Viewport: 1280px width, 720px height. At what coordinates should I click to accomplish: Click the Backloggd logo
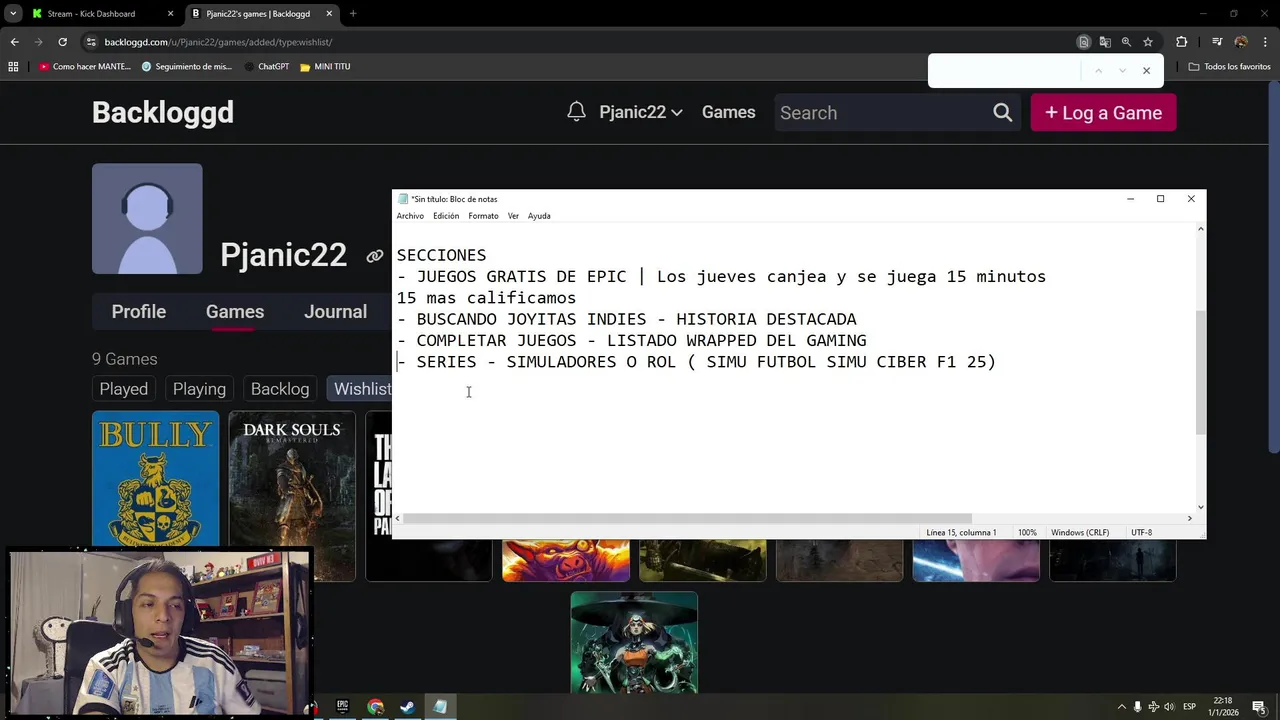(x=163, y=112)
